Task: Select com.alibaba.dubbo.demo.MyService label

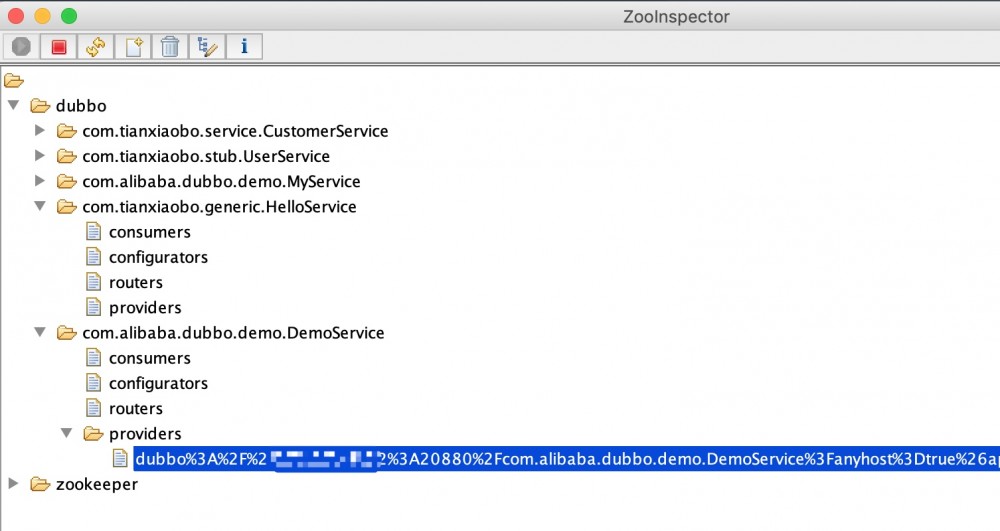Action: (x=221, y=182)
